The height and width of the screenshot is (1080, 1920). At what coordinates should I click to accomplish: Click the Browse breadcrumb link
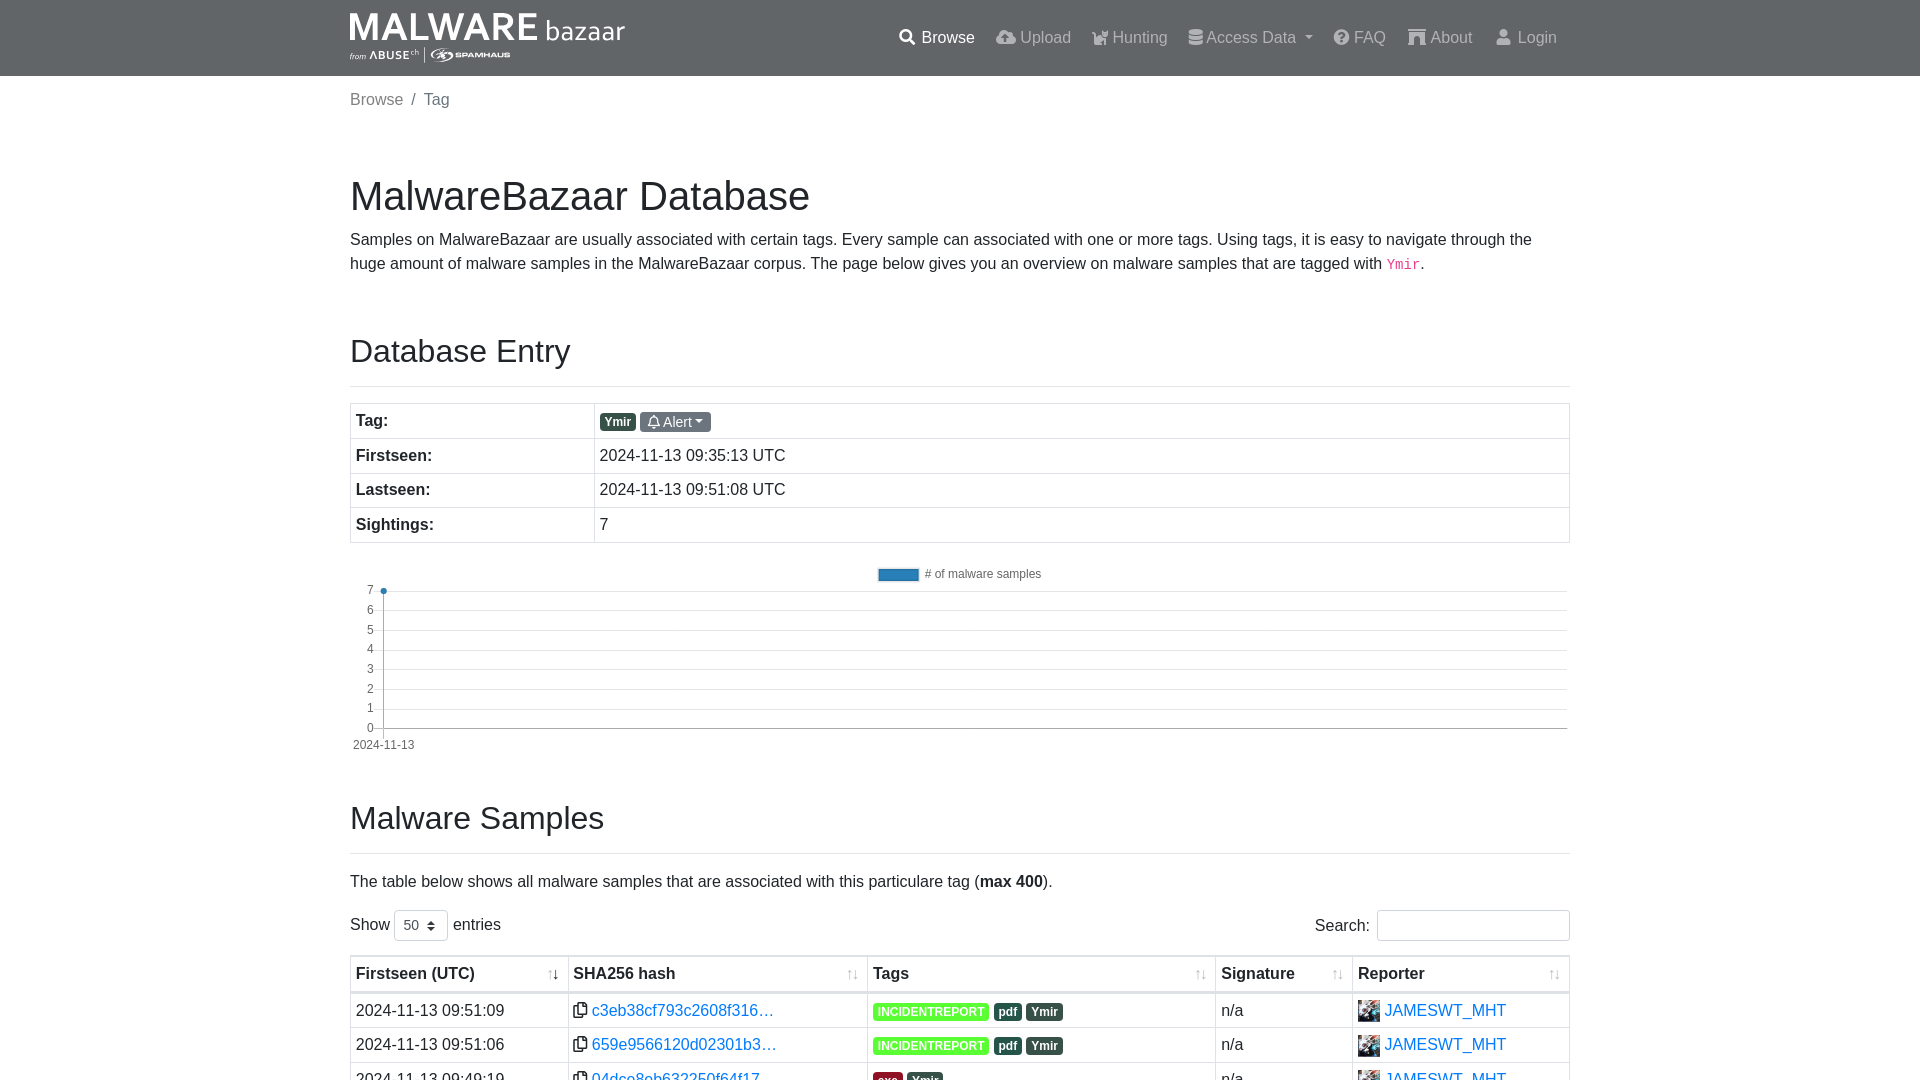pyautogui.click(x=376, y=99)
